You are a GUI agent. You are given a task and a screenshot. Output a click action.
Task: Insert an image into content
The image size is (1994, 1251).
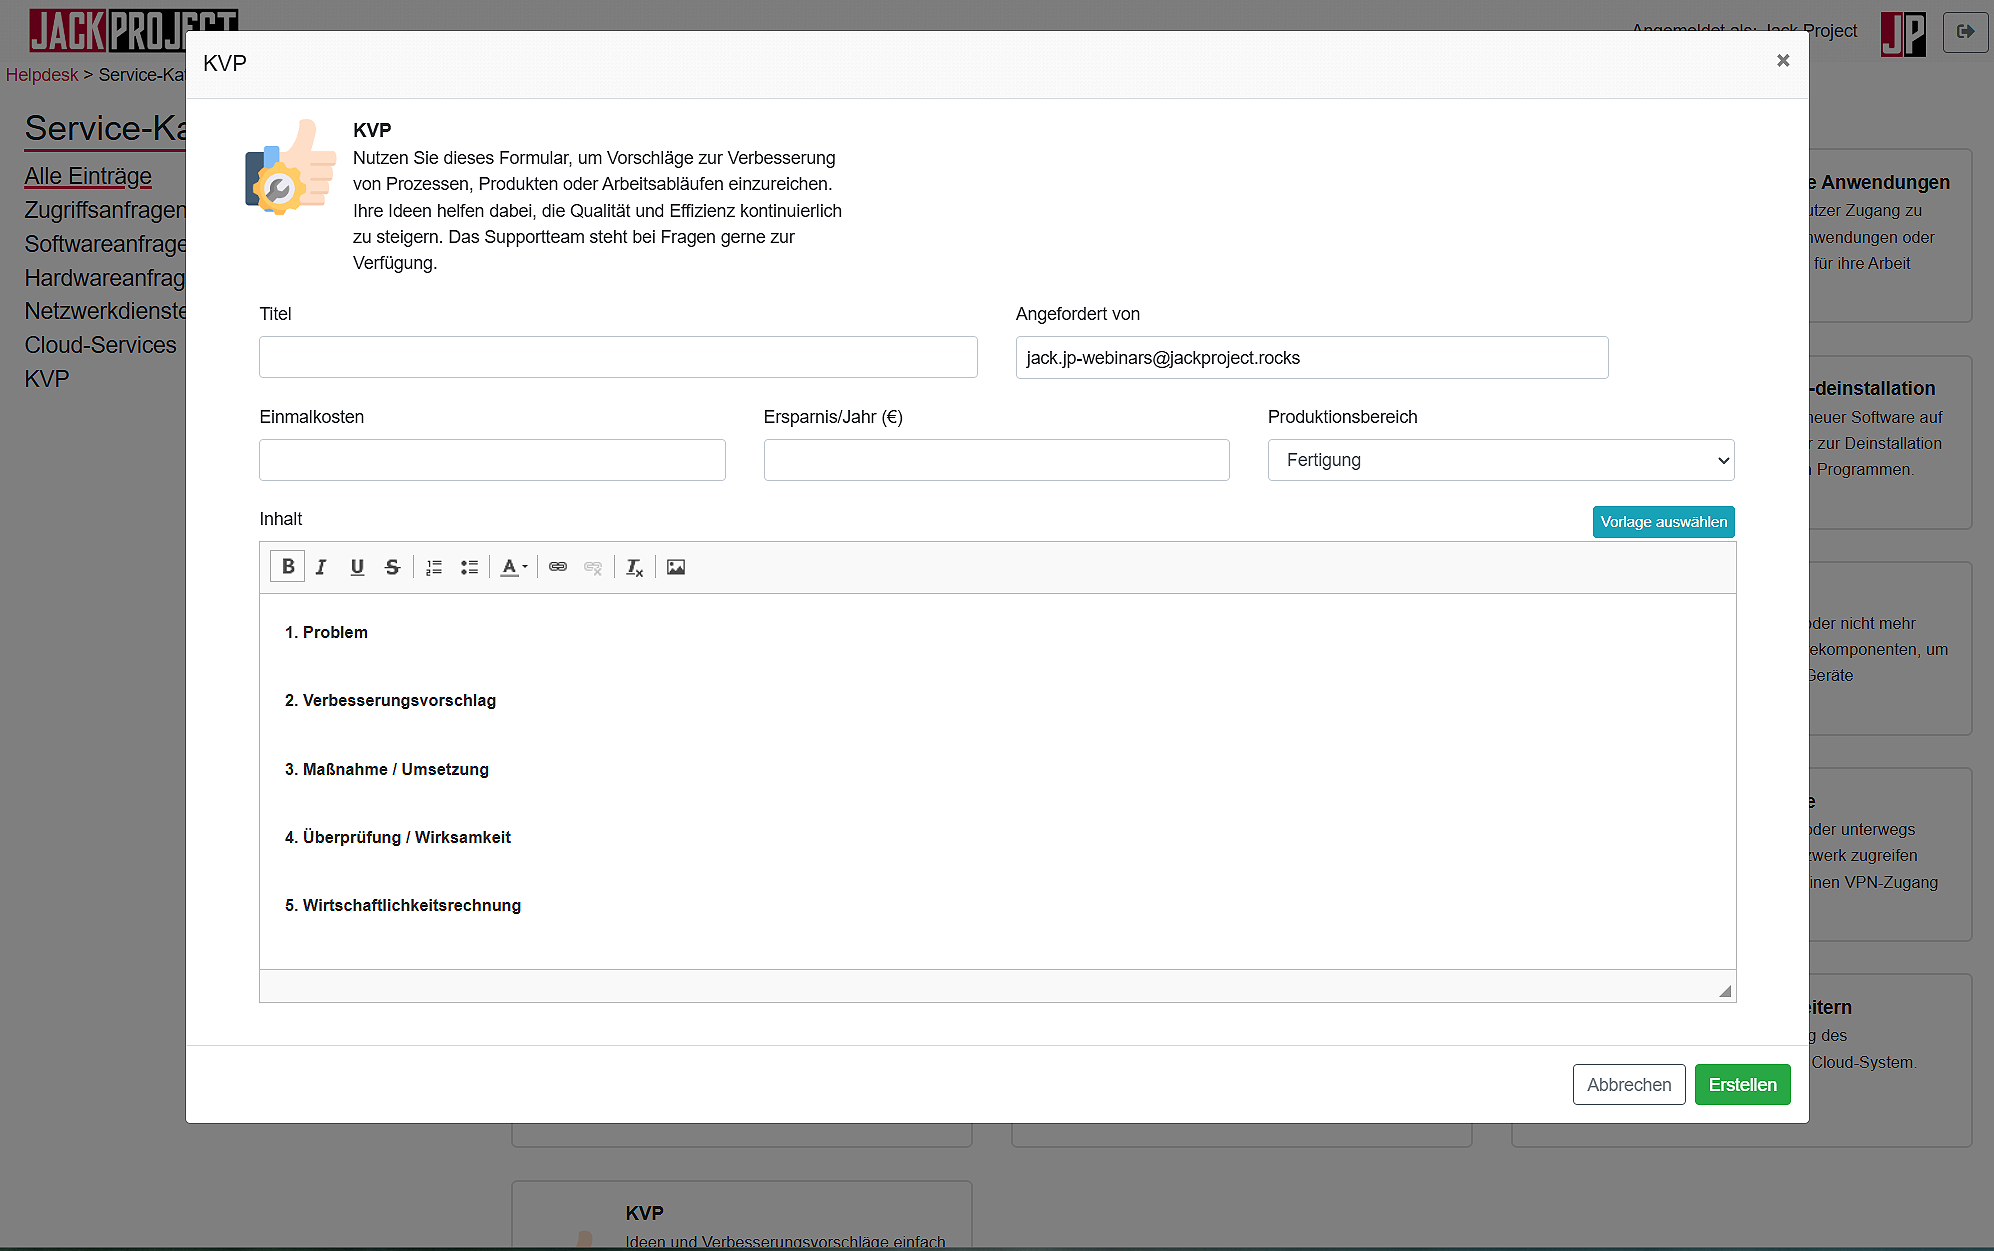click(676, 567)
